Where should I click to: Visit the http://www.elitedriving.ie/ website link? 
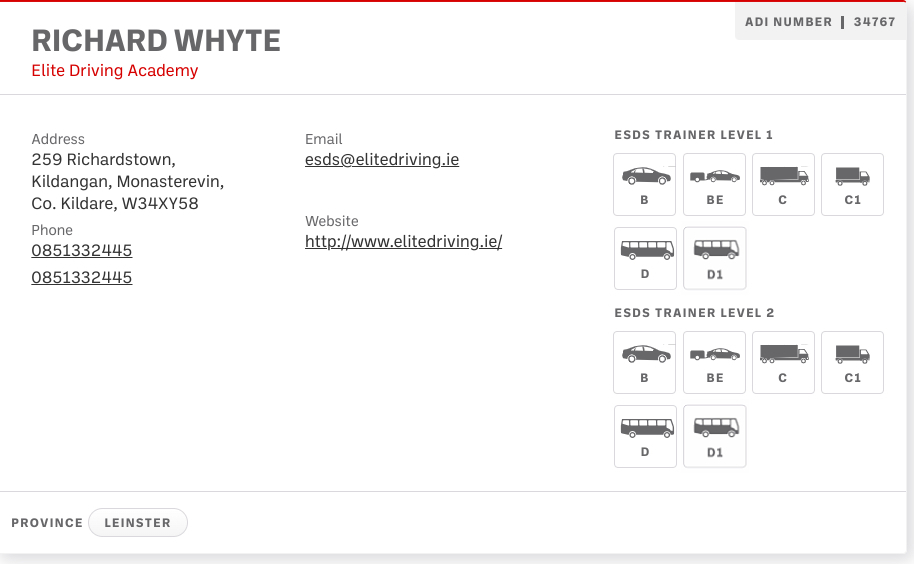(403, 242)
